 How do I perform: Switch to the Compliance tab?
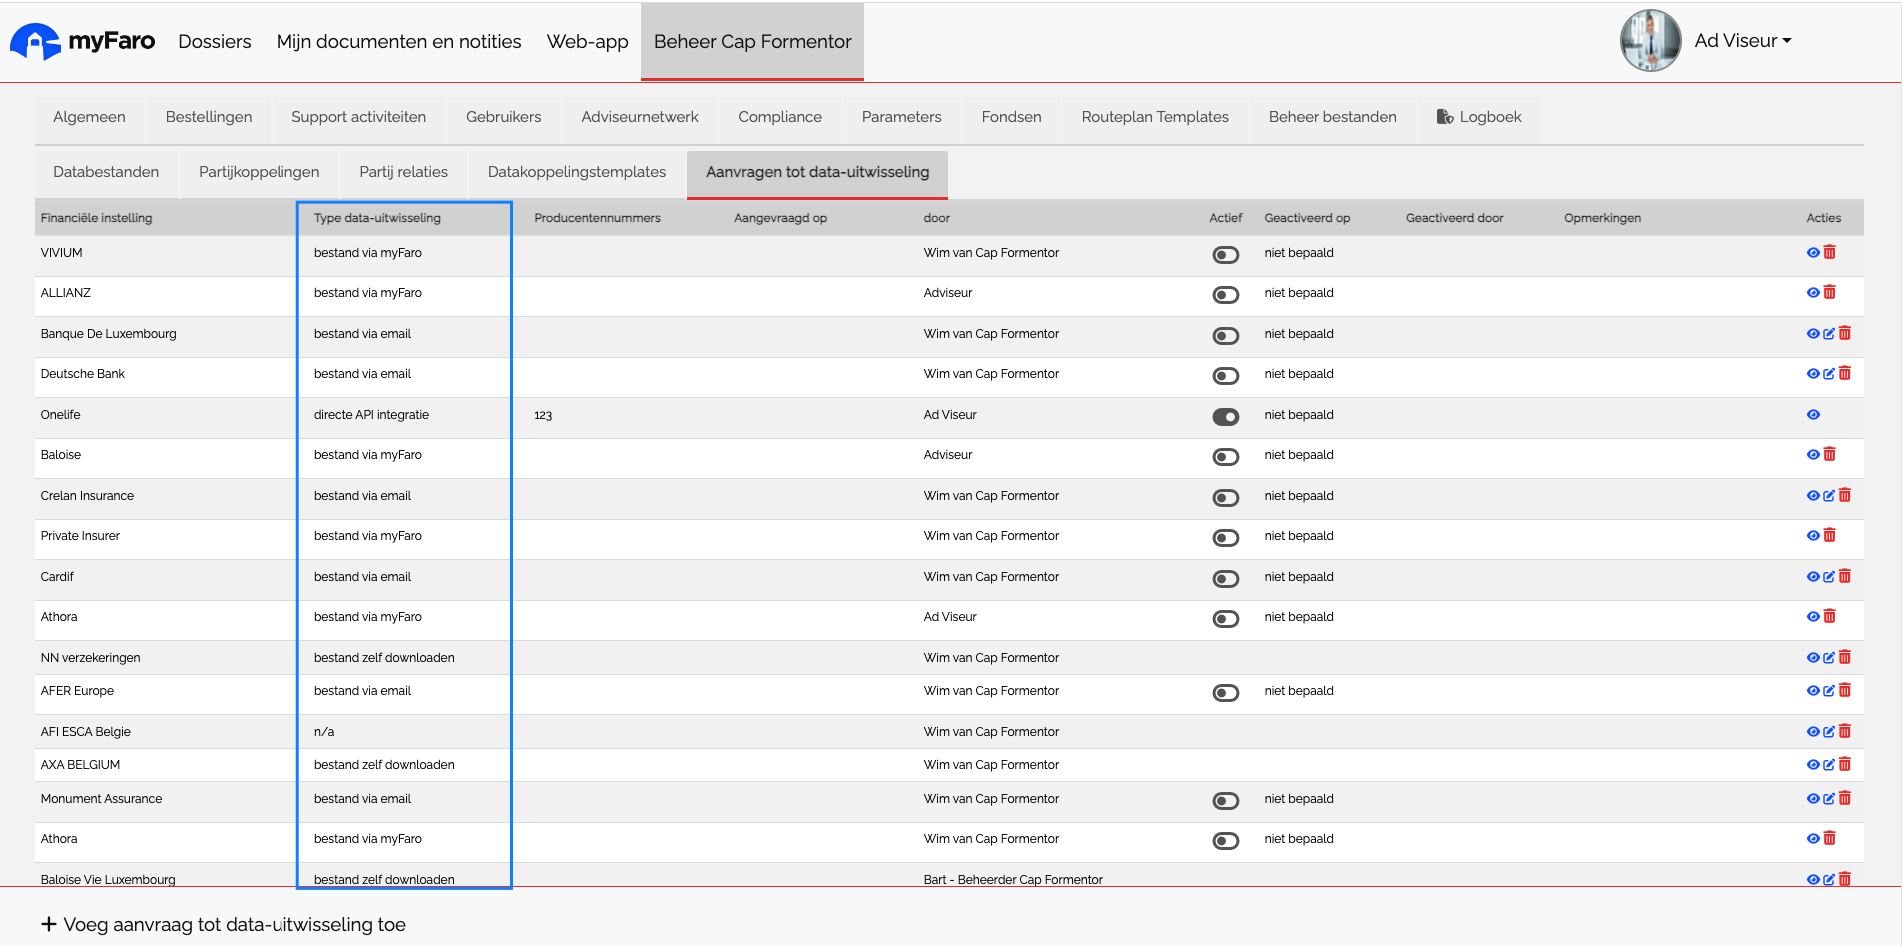coord(780,117)
